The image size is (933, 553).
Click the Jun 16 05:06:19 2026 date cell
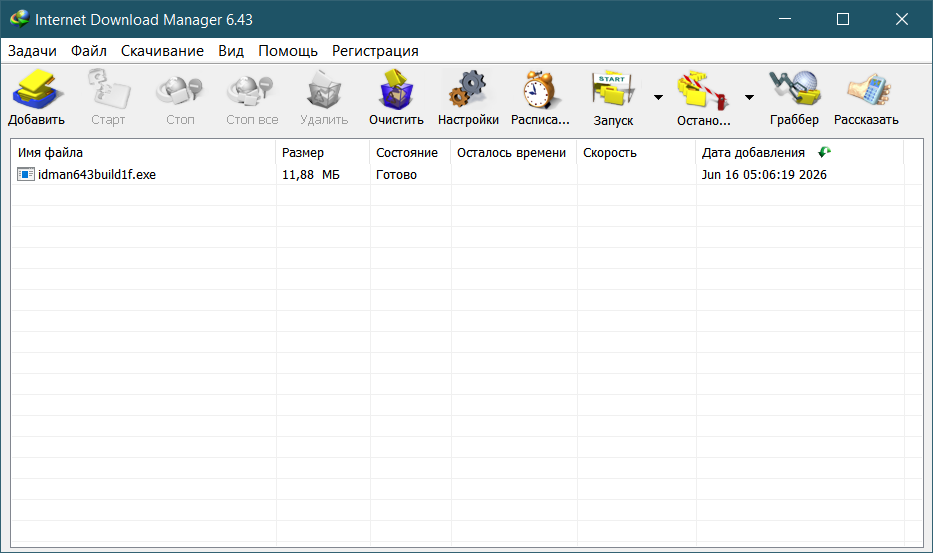tap(764, 174)
